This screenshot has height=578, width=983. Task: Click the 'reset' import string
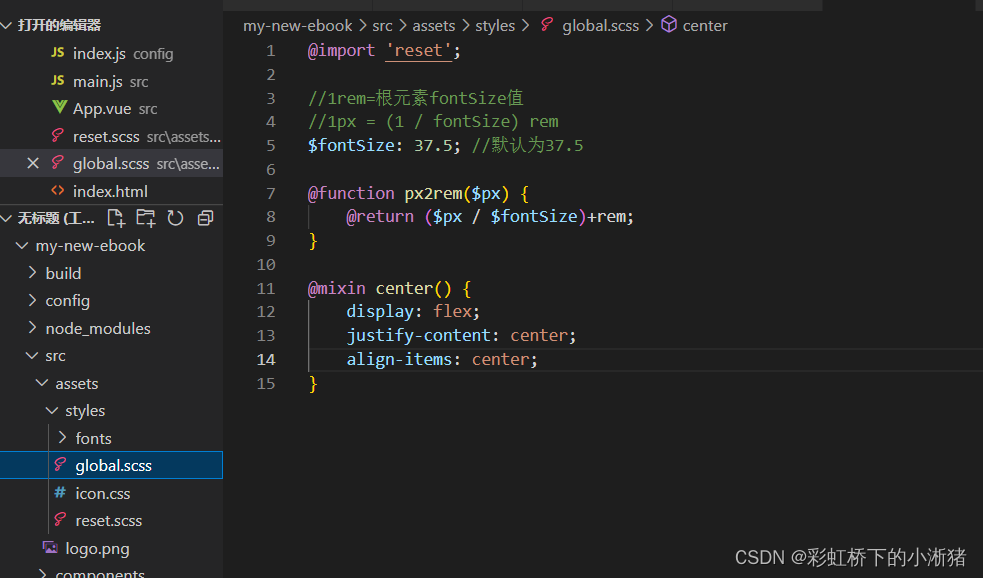click(418, 51)
